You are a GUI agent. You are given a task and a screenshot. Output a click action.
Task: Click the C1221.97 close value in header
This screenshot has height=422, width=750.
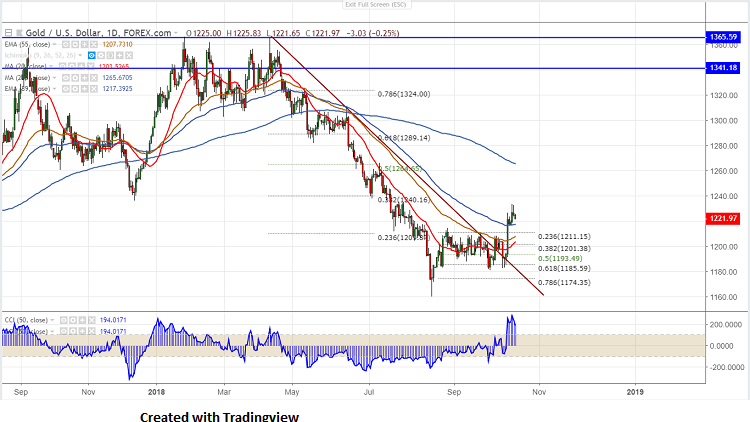click(x=322, y=33)
